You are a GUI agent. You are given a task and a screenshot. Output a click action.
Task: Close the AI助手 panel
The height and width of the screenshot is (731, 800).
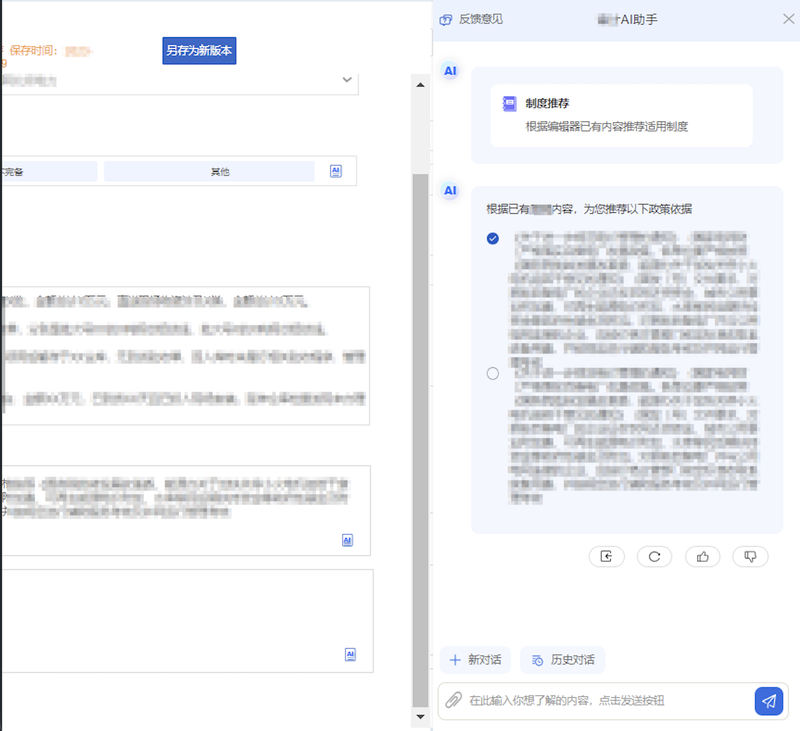(788, 19)
